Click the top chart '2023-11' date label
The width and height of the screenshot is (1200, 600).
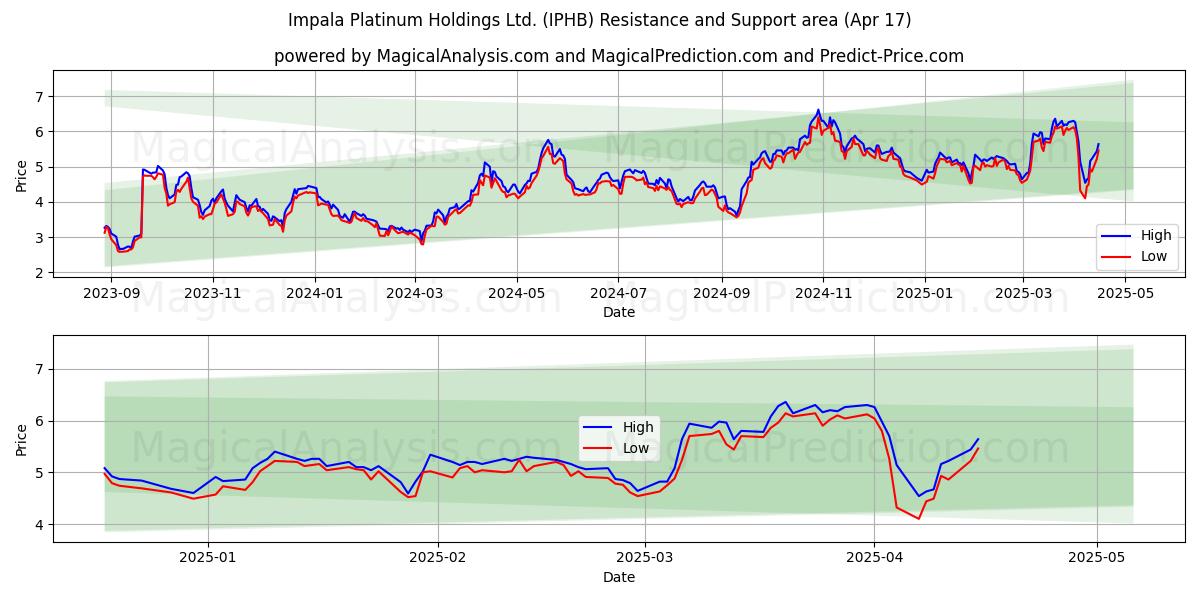(214, 292)
